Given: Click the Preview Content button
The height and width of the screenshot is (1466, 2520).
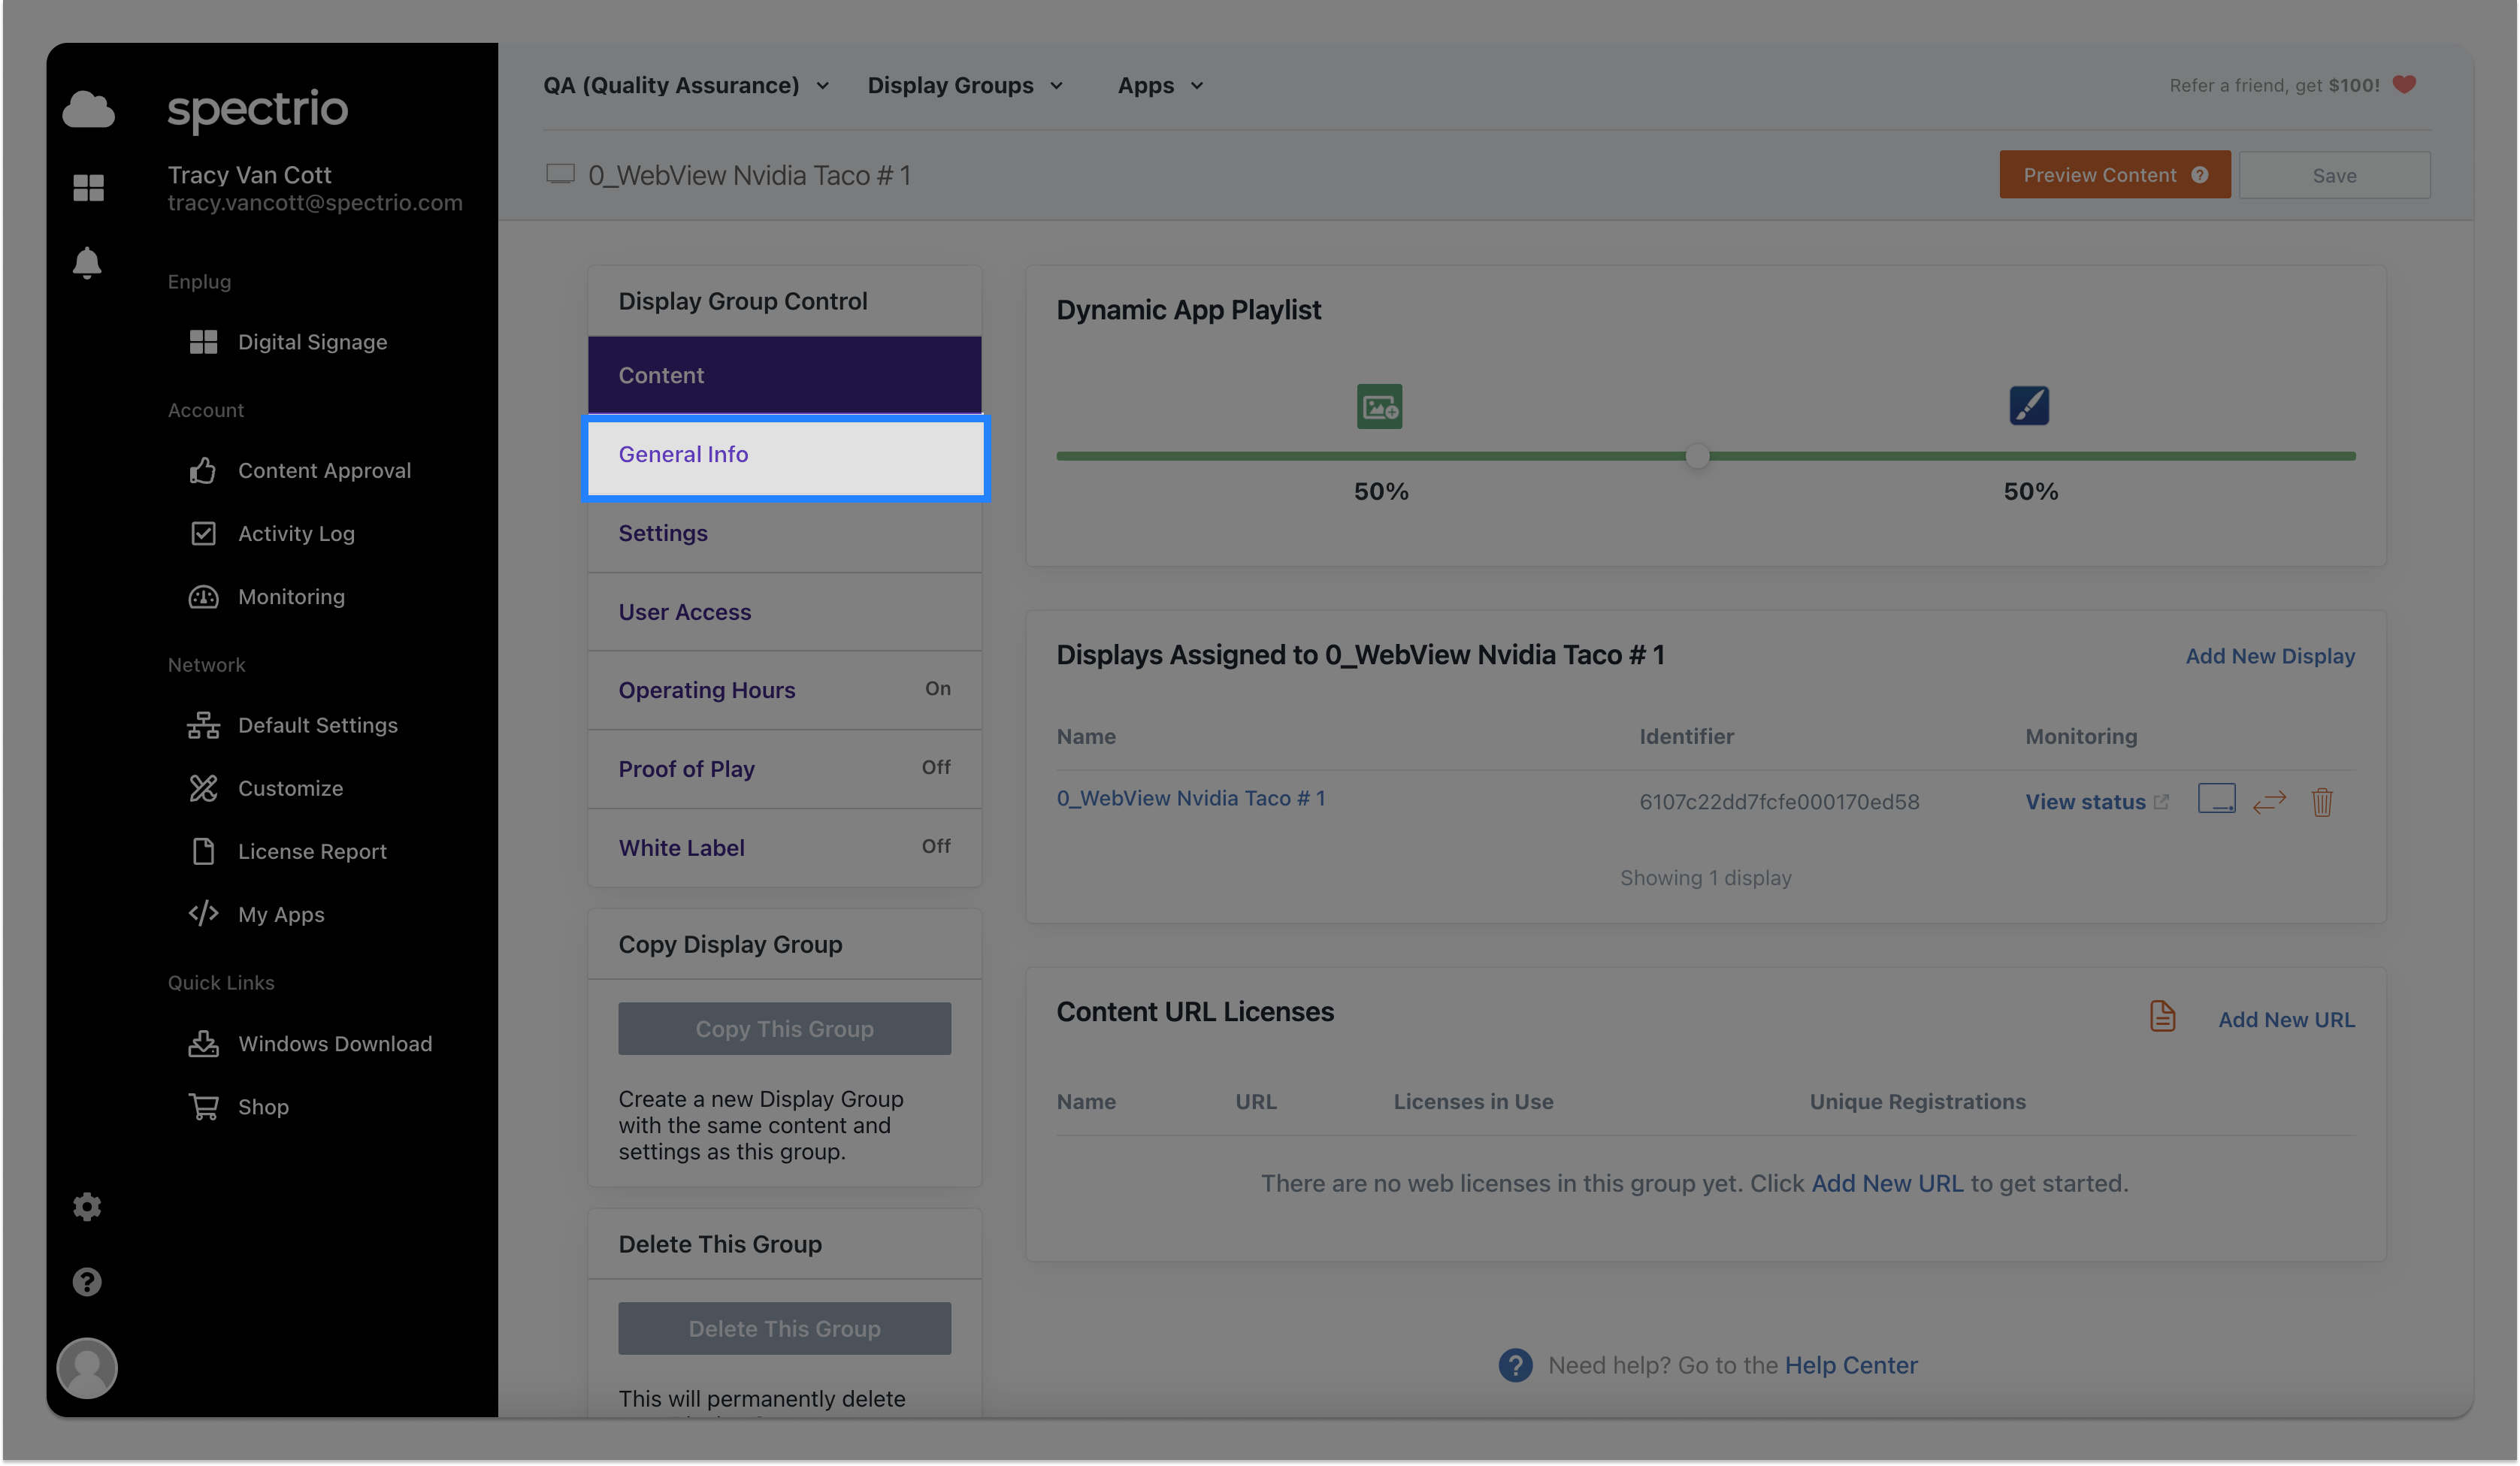Looking at the screenshot, I should (2114, 175).
